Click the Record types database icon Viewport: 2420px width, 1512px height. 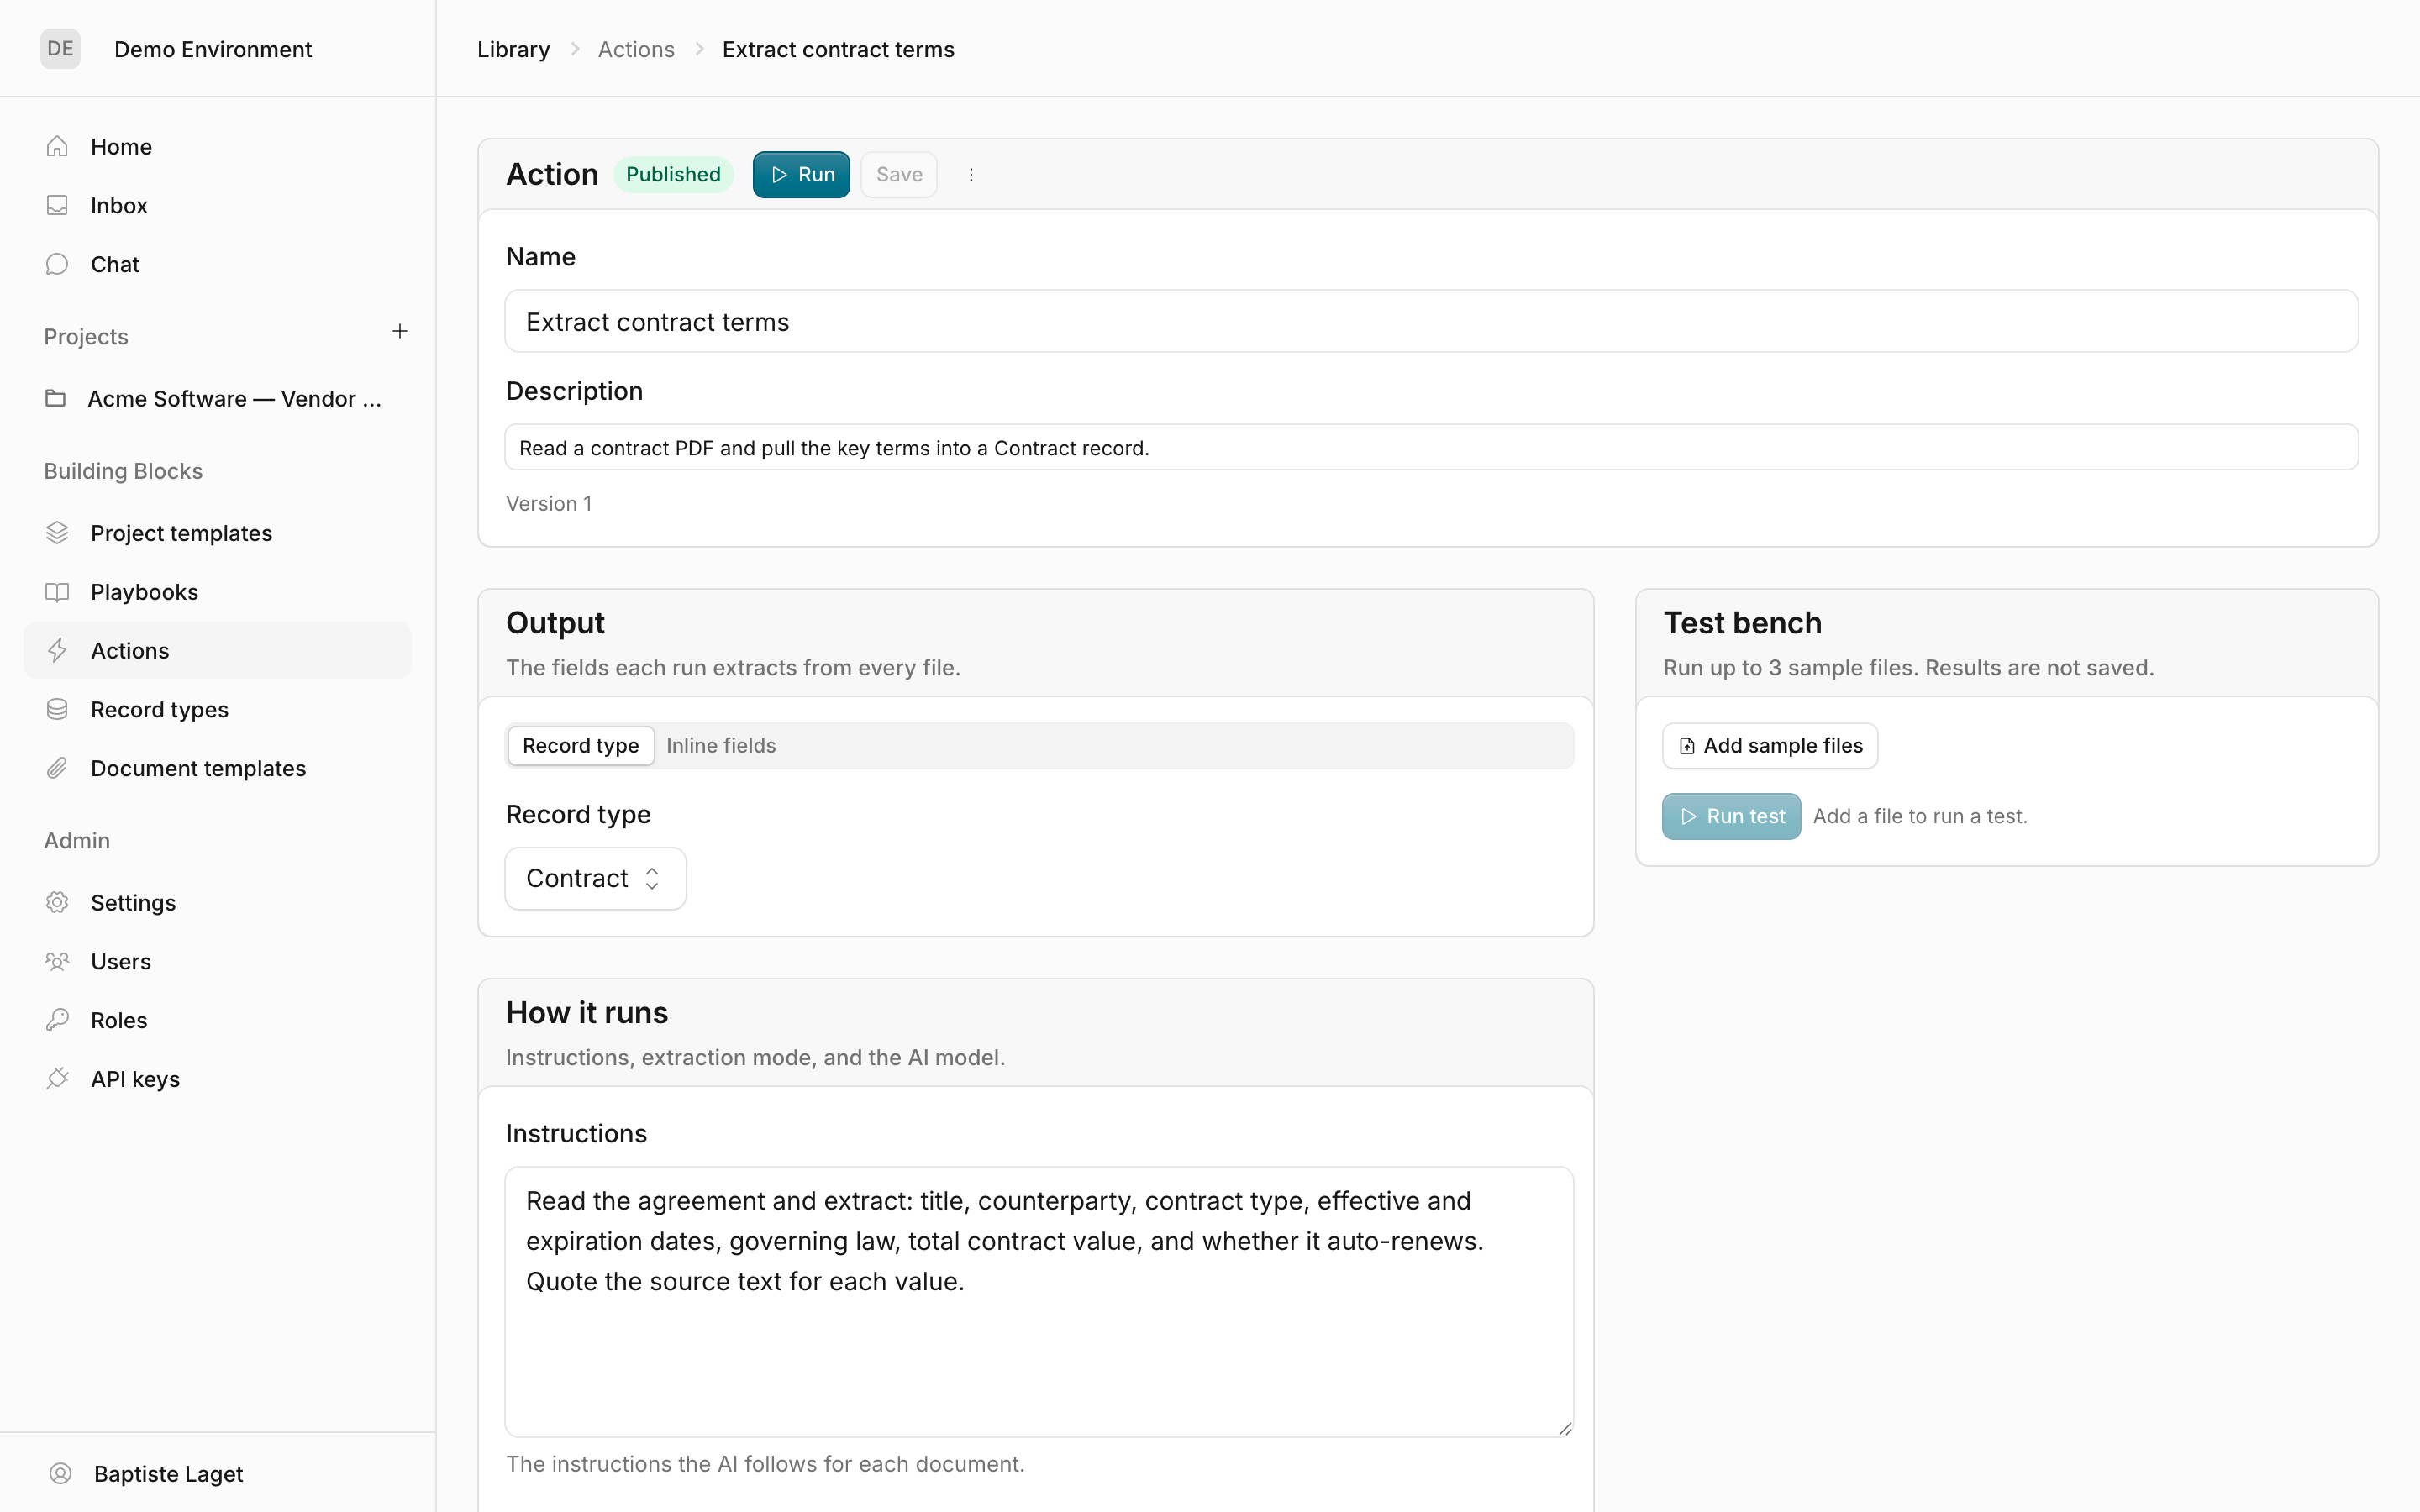coord(57,709)
